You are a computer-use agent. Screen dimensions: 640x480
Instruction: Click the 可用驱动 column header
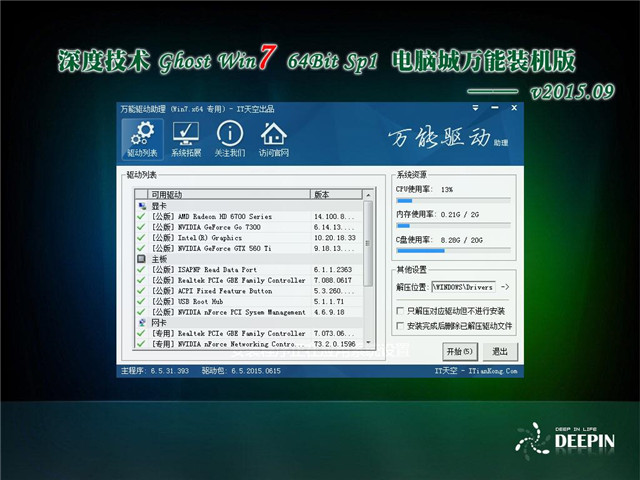click(x=229, y=194)
